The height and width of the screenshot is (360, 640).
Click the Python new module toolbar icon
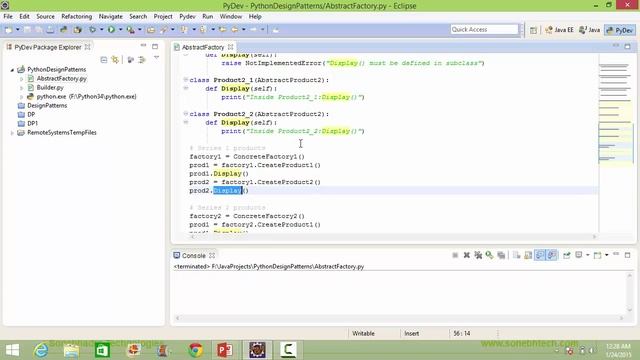(x=63, y=30)
